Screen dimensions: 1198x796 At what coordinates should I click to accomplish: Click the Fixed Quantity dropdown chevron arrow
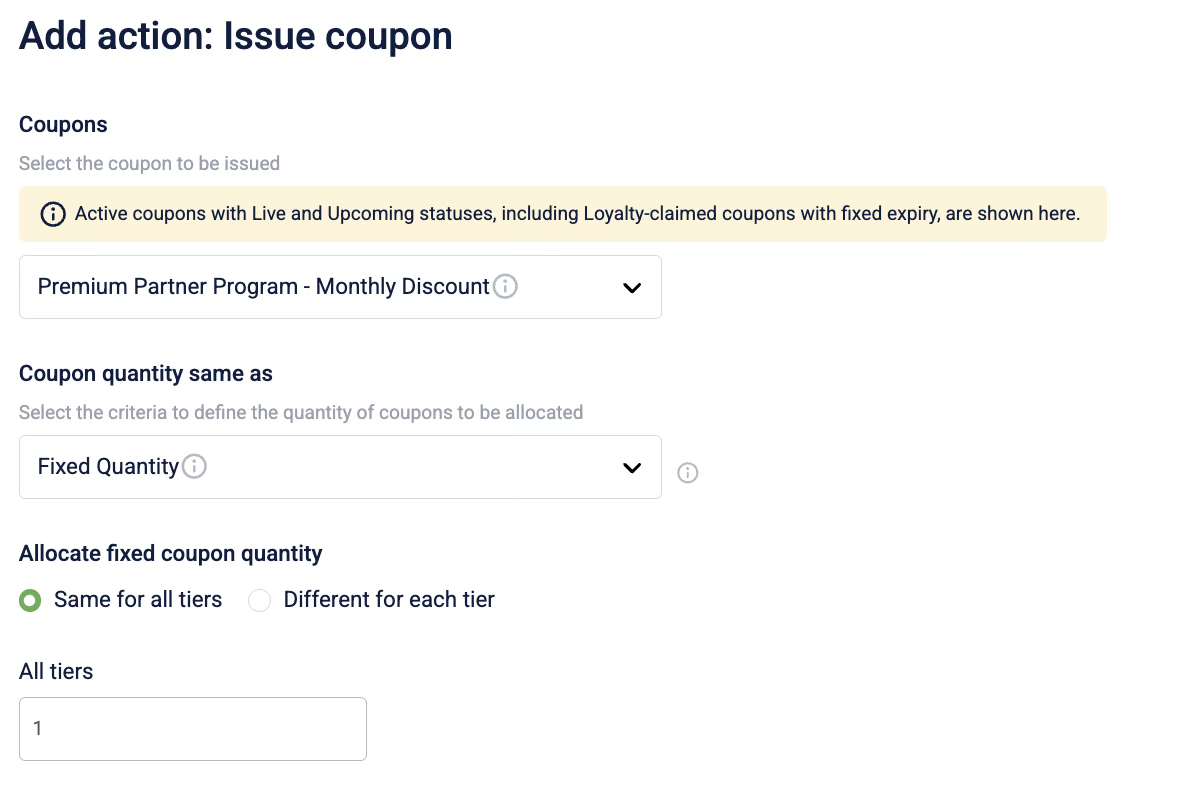(632, 467)
